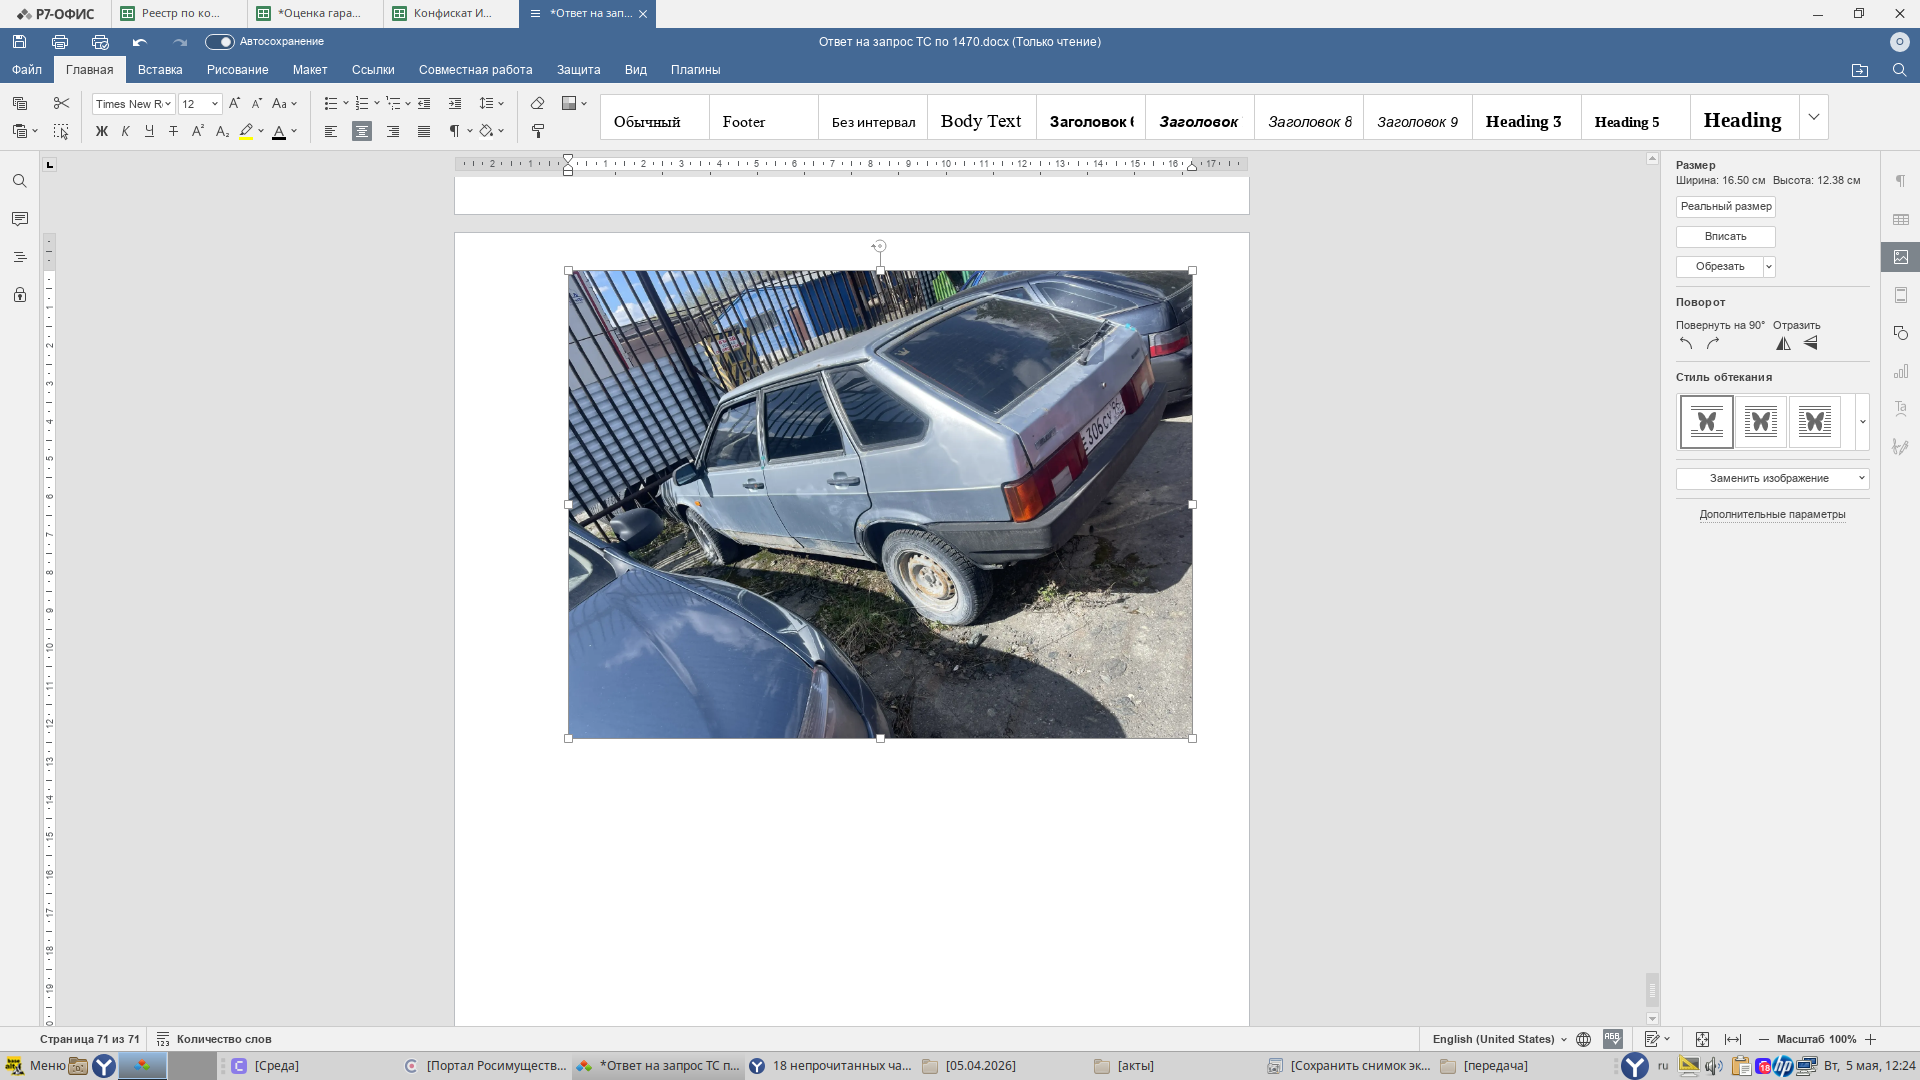Flip the image vertically
The image size is (1920, 1080).
tap(1810, 344)
